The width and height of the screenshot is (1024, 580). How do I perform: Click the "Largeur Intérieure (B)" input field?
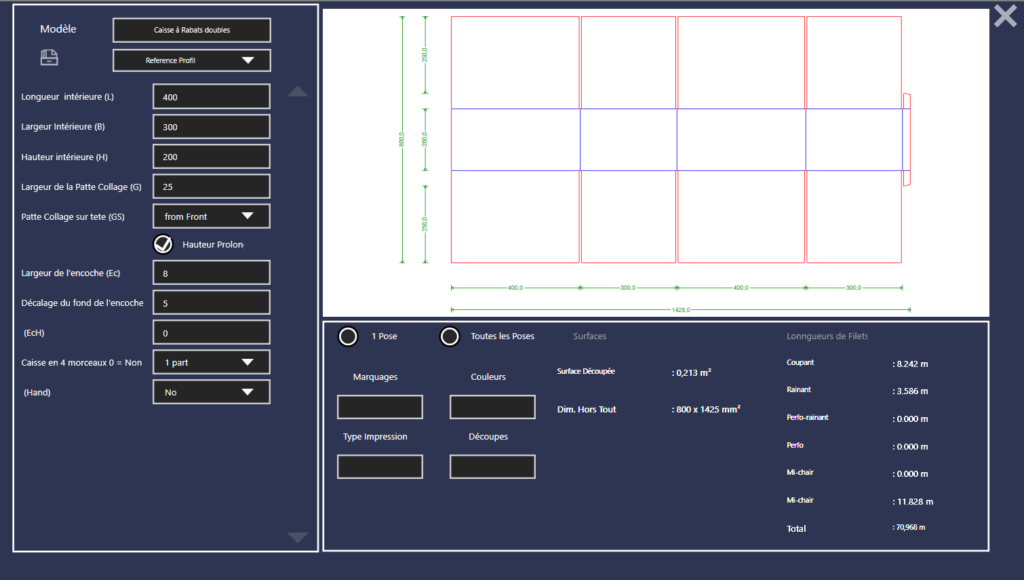pos(210,126)
